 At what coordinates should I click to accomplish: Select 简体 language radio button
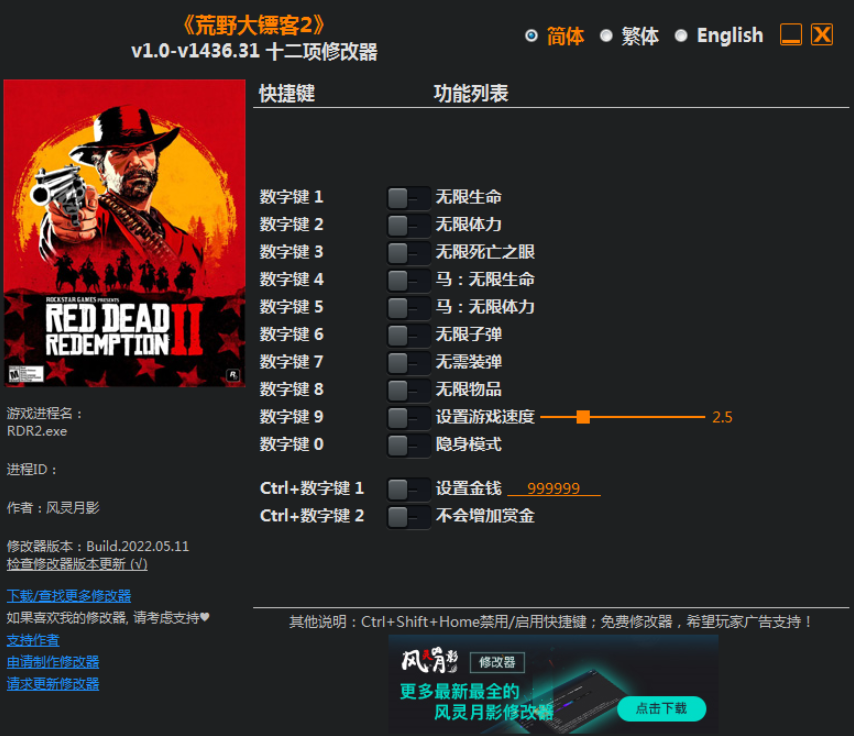pos(531,35)
